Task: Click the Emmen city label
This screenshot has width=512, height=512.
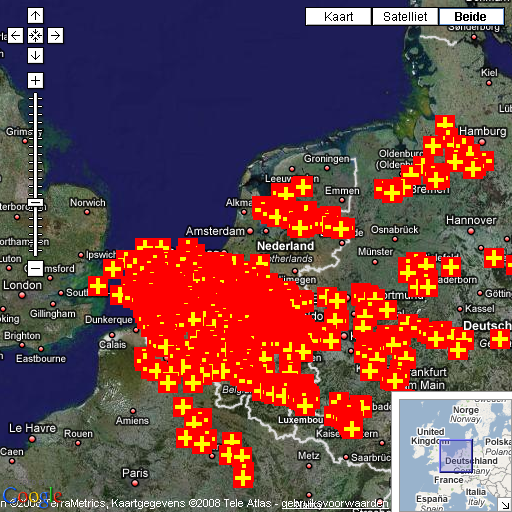Action: 342,191
